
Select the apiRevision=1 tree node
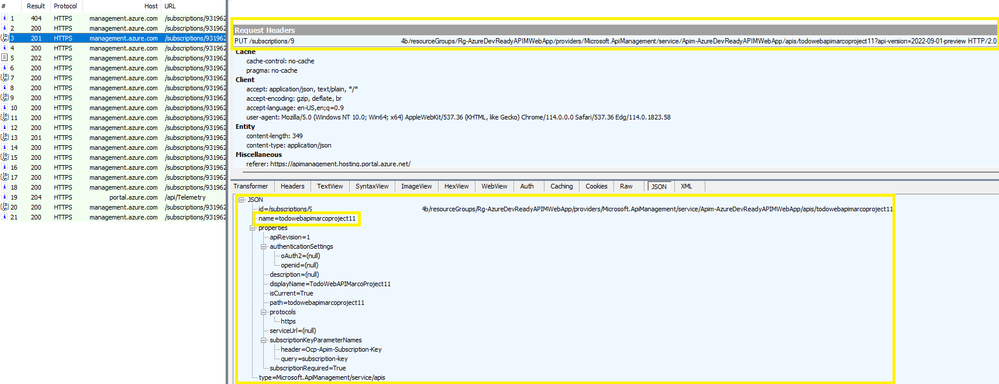pyautogui.click(x=289, y=237)
